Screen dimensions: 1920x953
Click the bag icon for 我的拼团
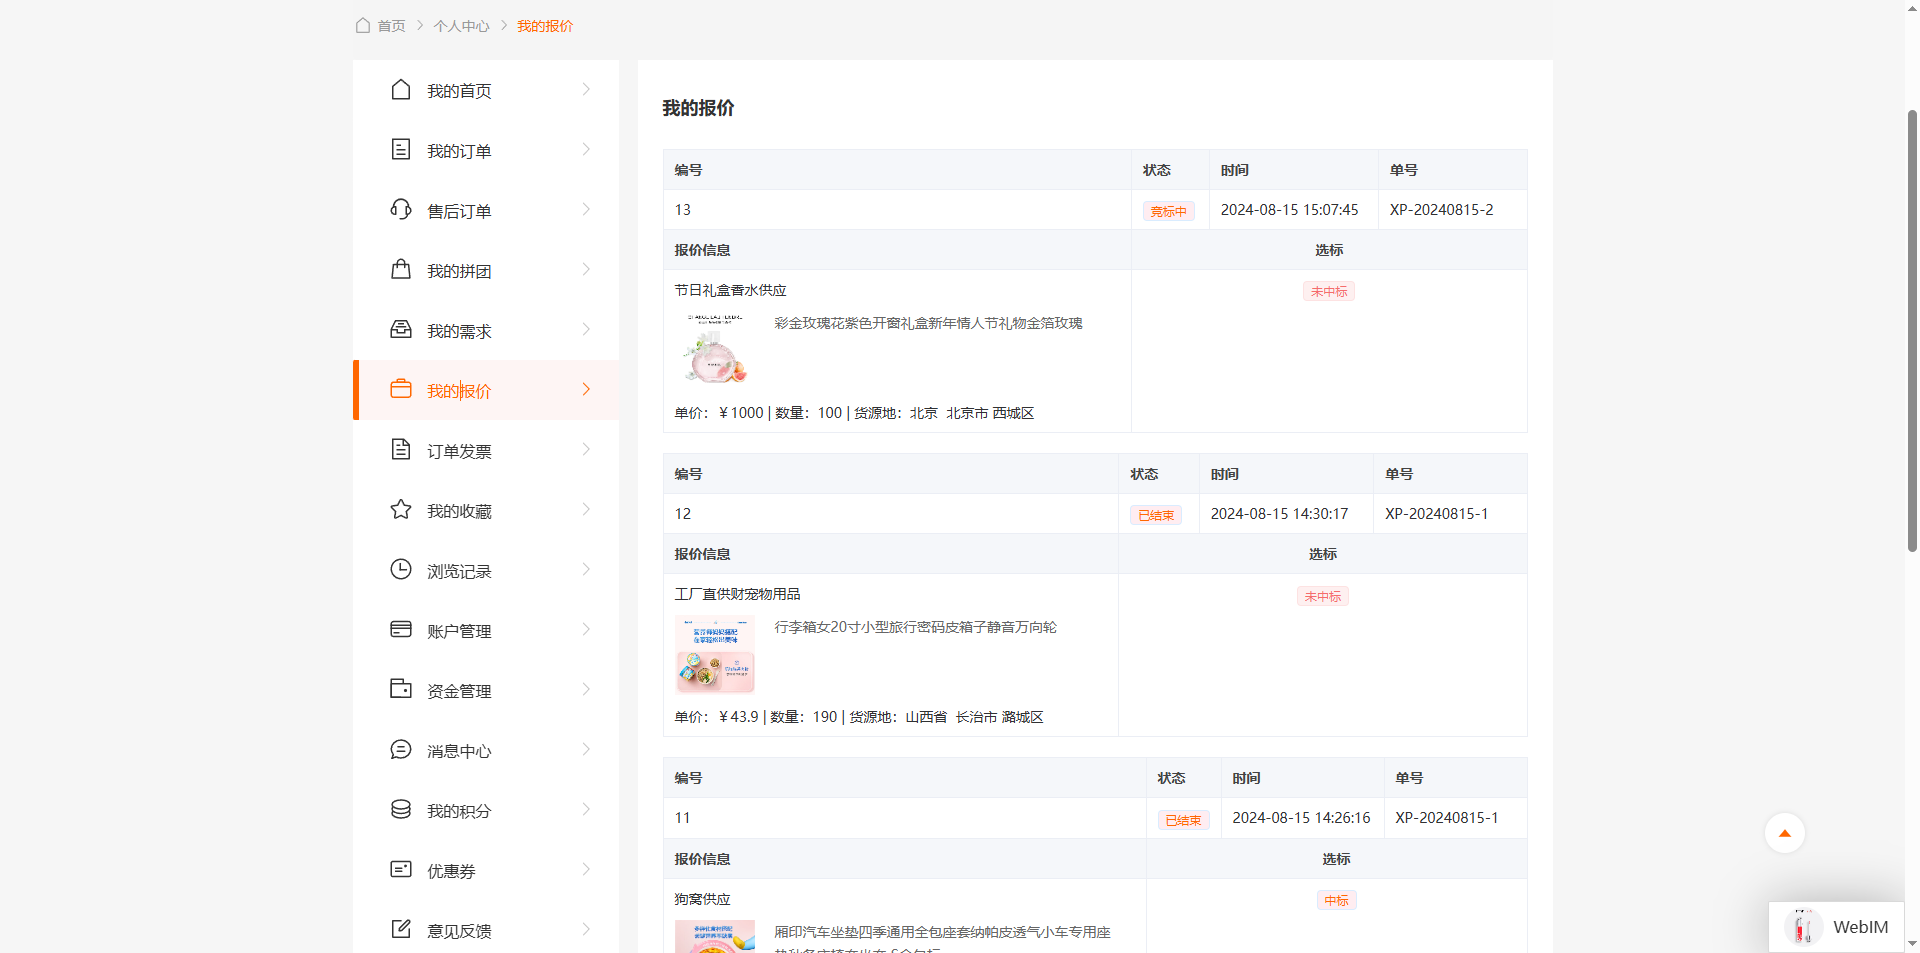pyautogui.click(x=401, y=270)
